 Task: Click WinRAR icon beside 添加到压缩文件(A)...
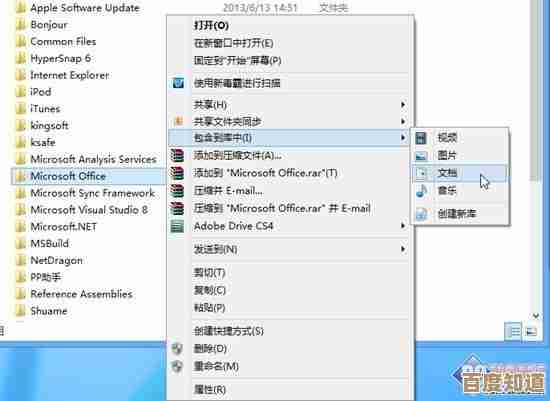(177, 155)
